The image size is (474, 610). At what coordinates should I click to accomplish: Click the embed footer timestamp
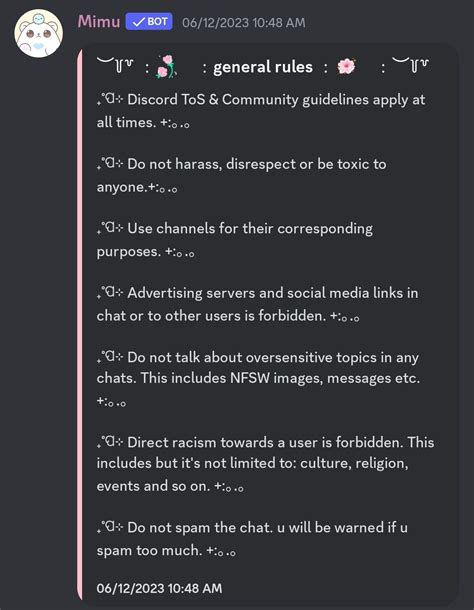[x=159, y=588]
